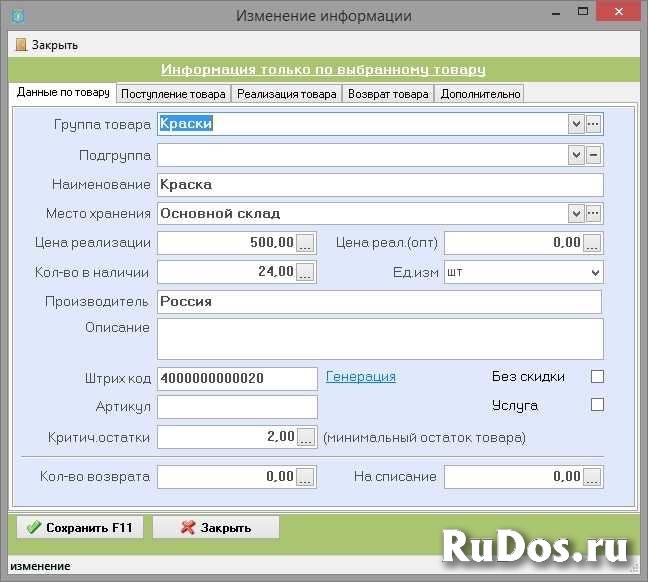The width and height of the screenshot is (648, 582).
Task: Open the Реализация товара tab
Action: pyautogui.click(x=286, y=94)
